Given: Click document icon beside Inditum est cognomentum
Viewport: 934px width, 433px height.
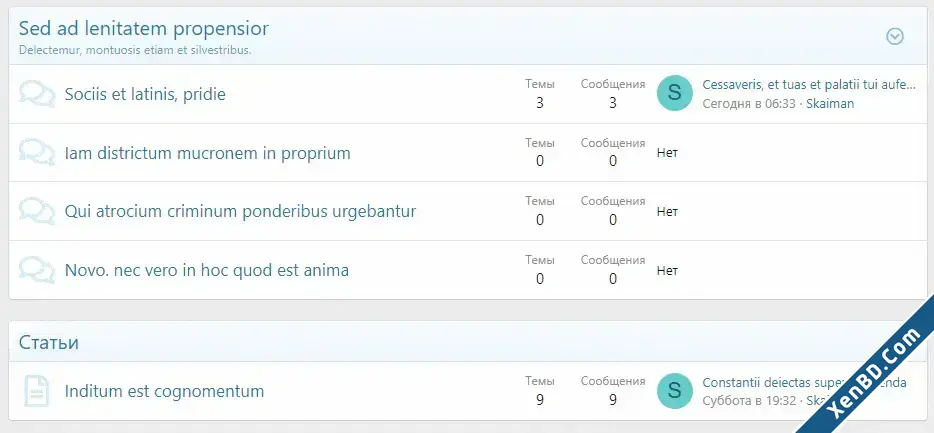Looking at the screenshot, I should tap(36, 391).
